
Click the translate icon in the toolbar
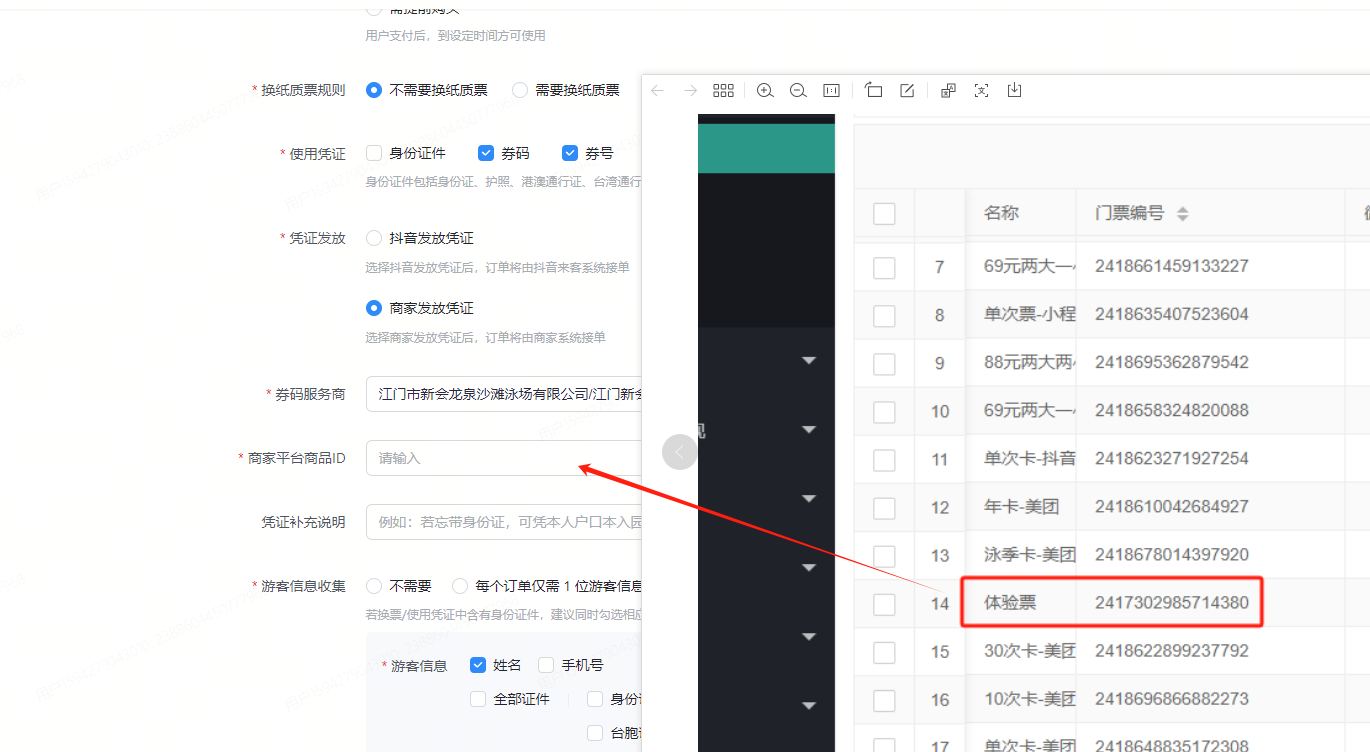pos(948,90)
